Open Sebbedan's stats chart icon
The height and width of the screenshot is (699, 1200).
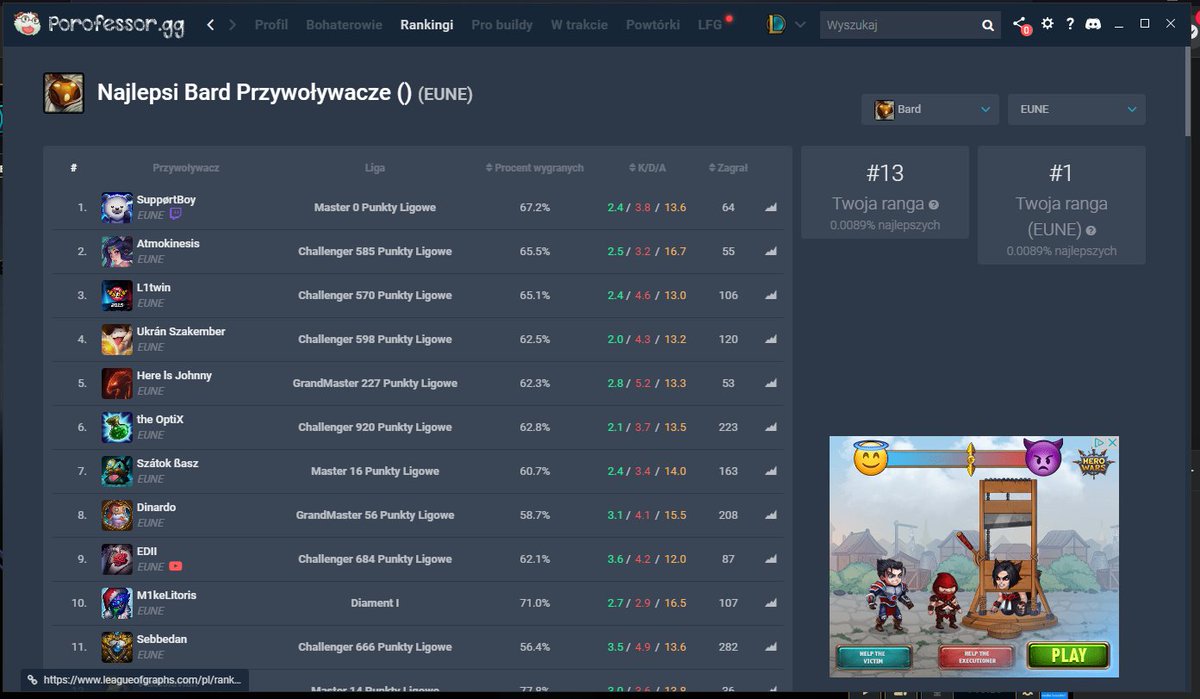pos(771,648)
